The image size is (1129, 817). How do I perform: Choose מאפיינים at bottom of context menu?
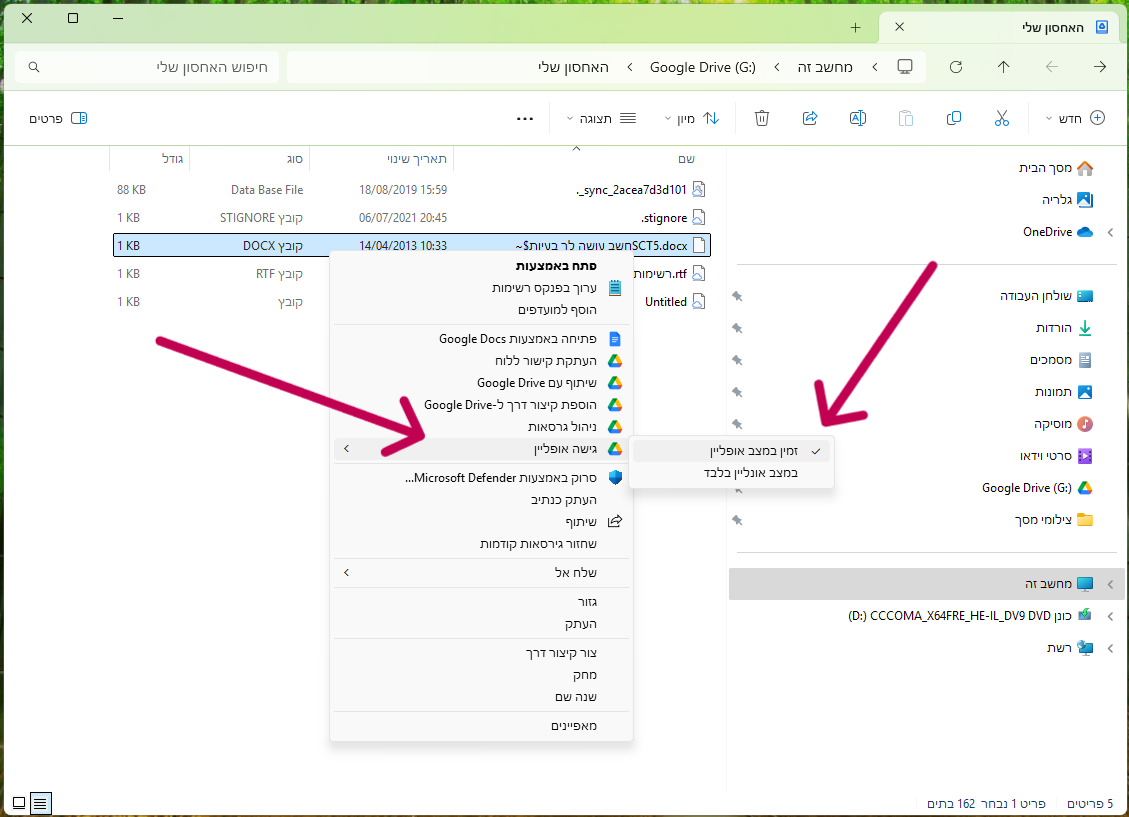[481, 726]
